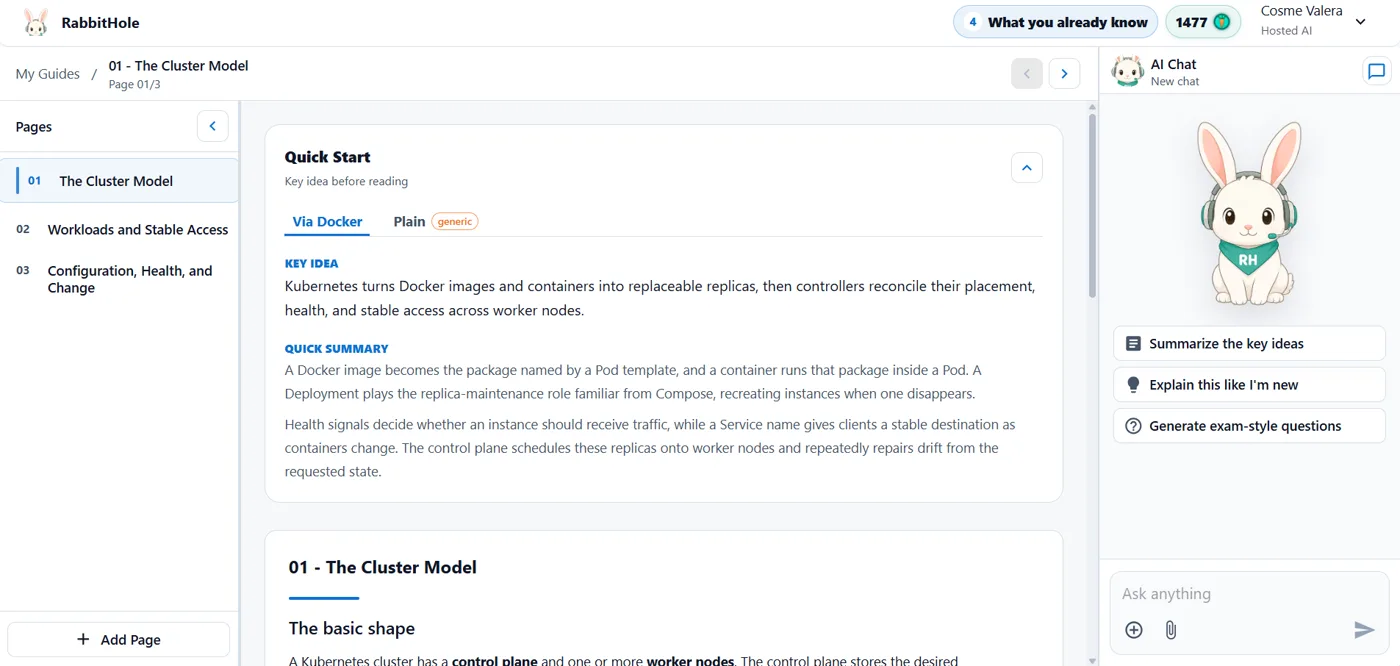This screenshot has height=666, width=1400.
Task: Click the 1477 points badge
Action: coord(1203,22)
